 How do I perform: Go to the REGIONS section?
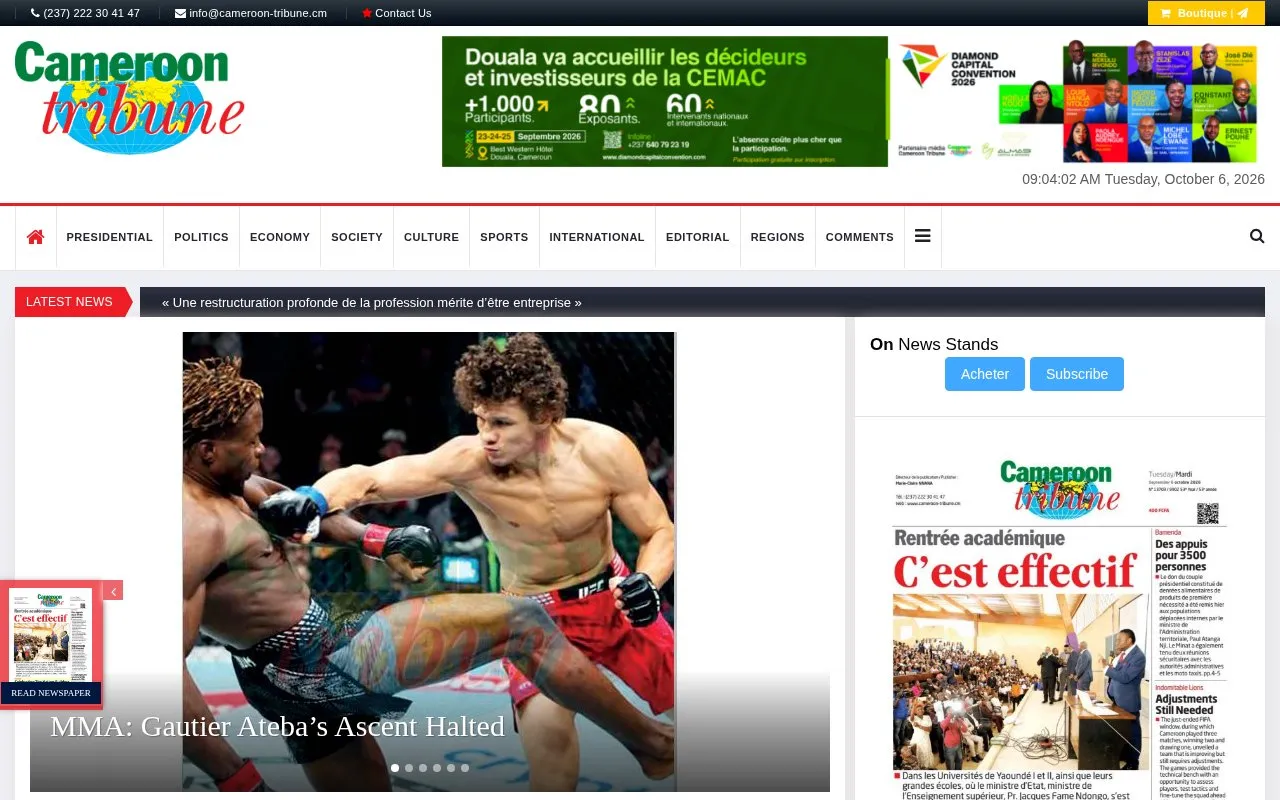pos(778,237)
